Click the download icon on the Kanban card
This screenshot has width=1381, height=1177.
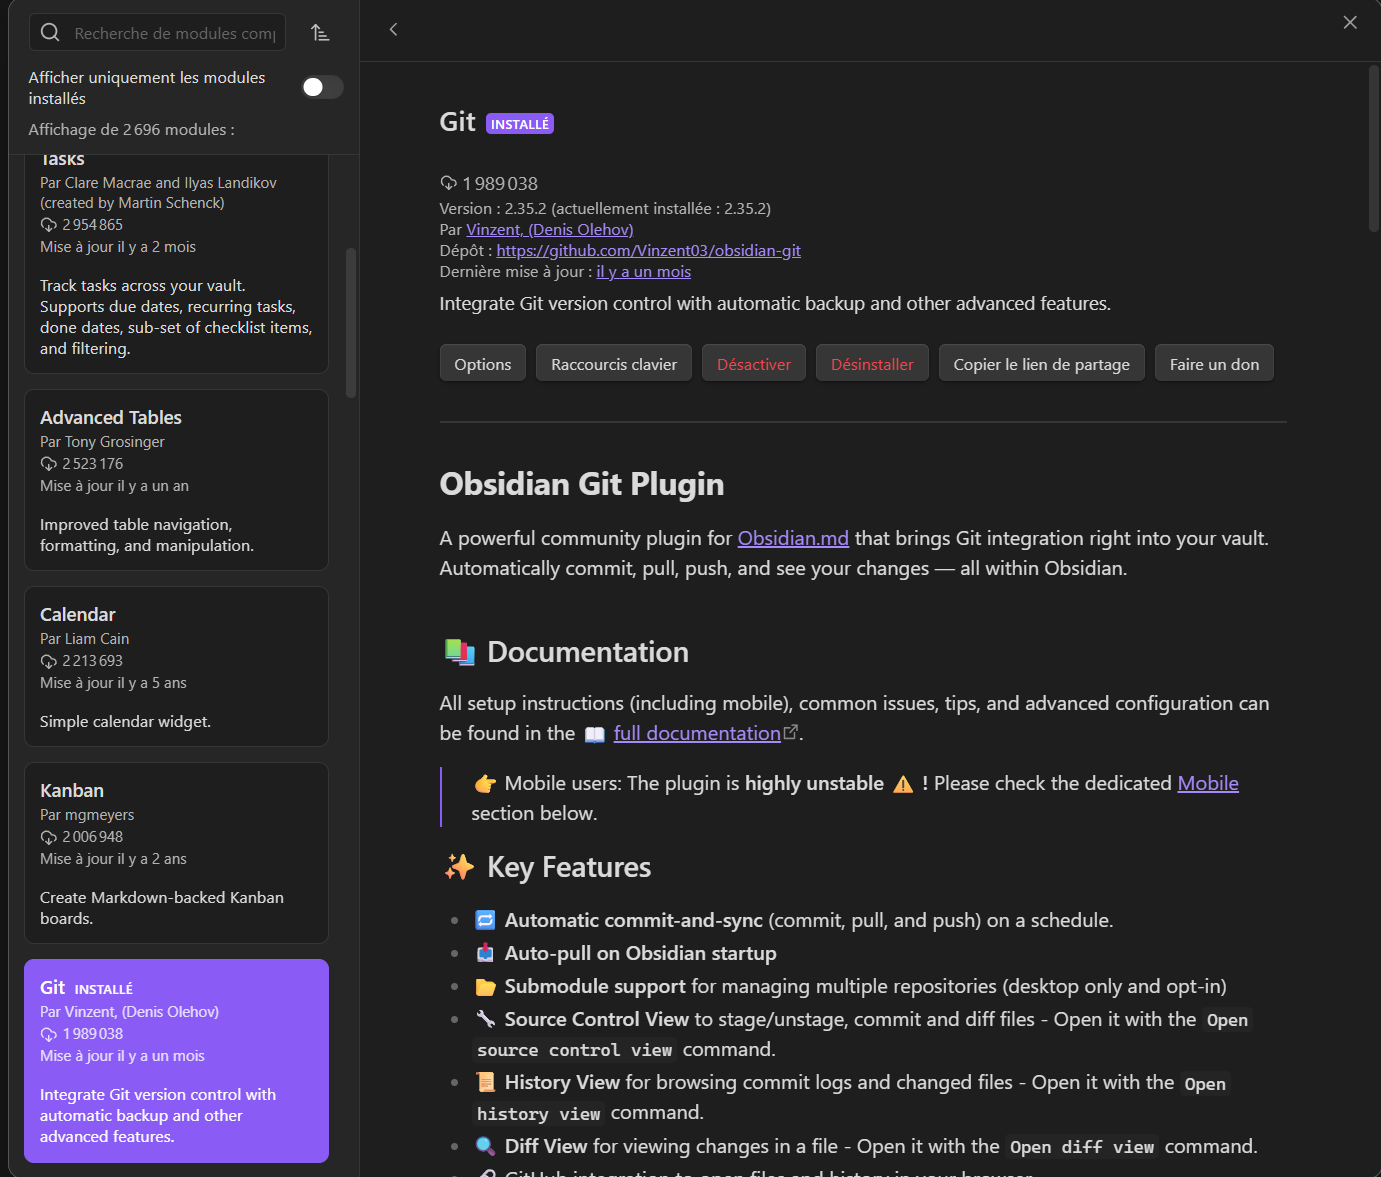click(48, 836)
